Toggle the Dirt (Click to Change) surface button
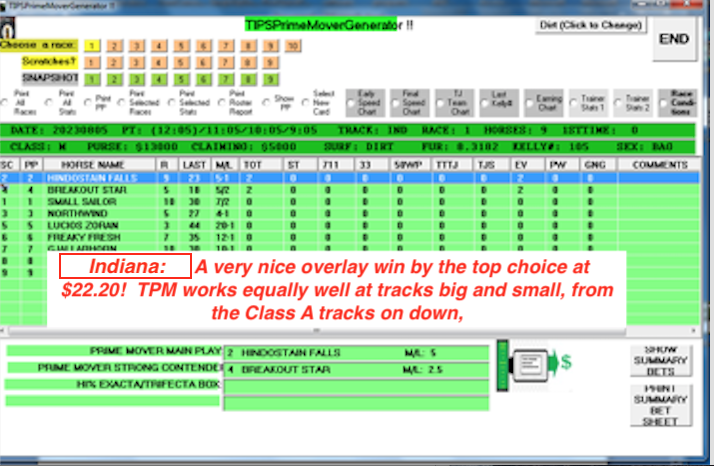Viewport: 714px width, 466px height. click(591, 25)
